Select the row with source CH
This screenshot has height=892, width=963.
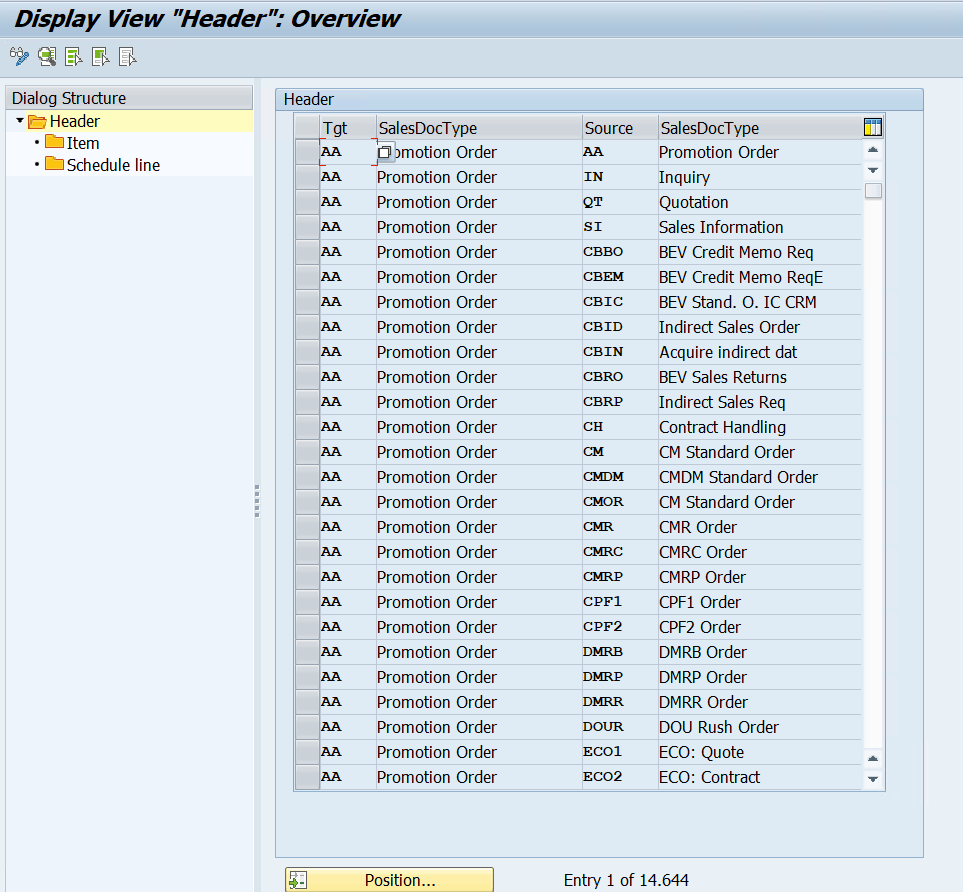tap(307, 427)
